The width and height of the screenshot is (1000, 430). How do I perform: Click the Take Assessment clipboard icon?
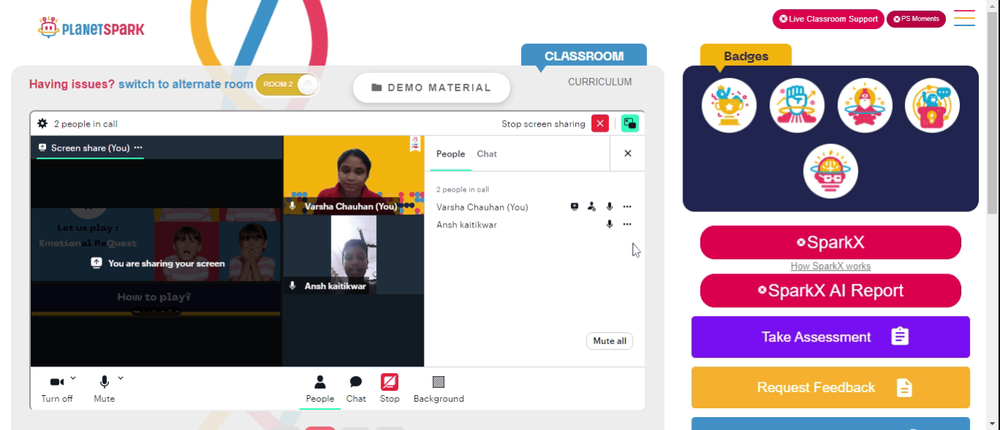[x=900, y=337]
